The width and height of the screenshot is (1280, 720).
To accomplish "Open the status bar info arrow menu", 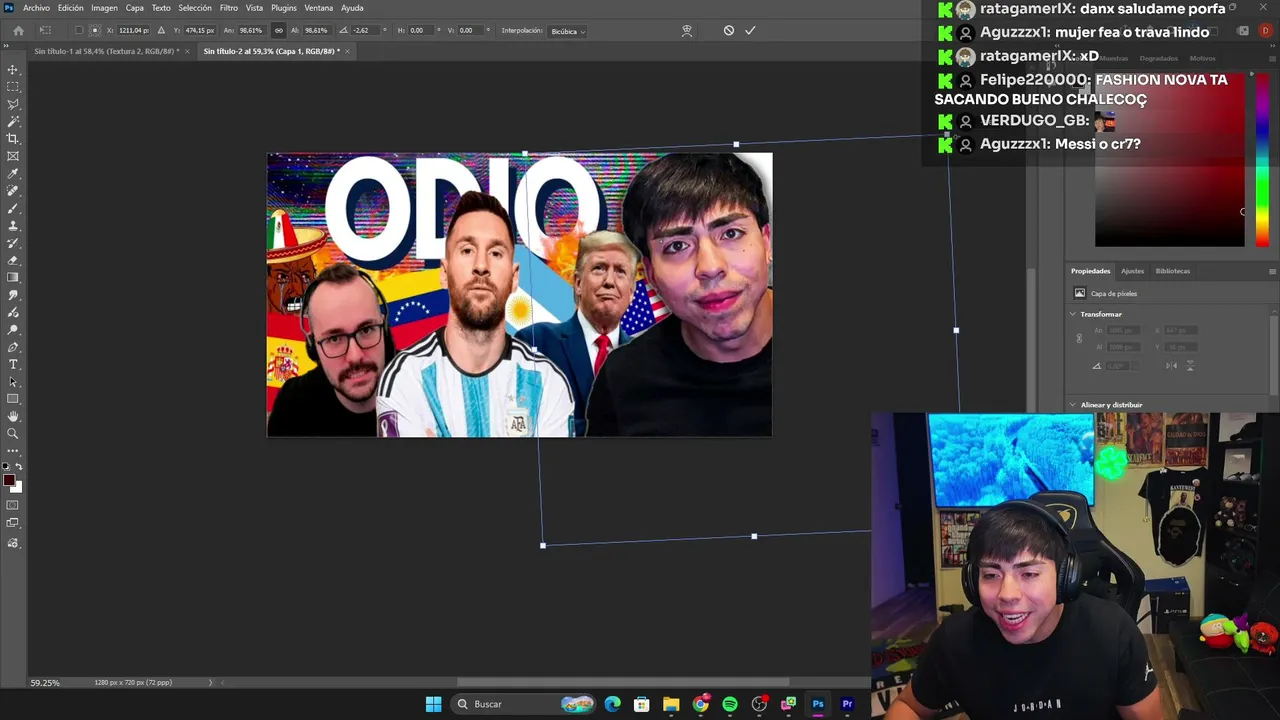I will point(210,683).
